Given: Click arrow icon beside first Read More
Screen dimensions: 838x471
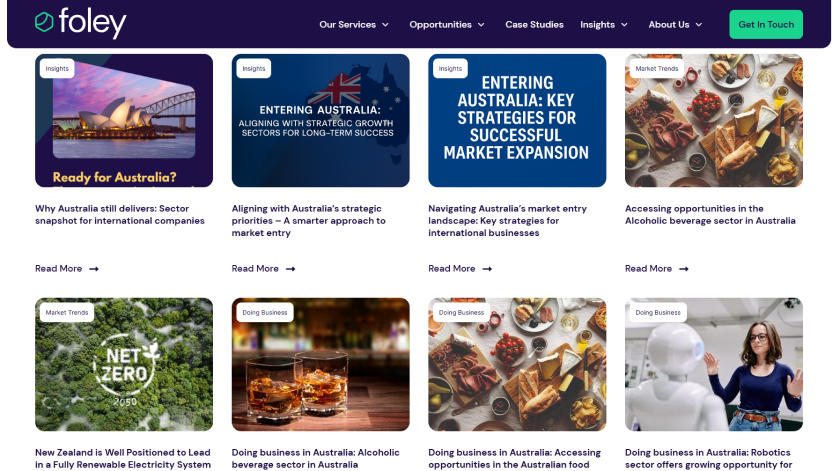Looking at the screenshot, I should 94,269.
